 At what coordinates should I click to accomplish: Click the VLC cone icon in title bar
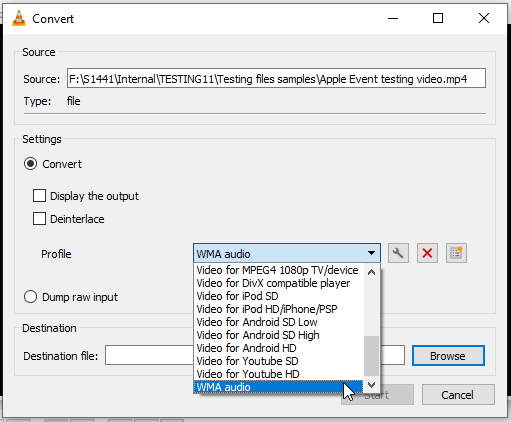pyautogui.click(x=19, y=18)
